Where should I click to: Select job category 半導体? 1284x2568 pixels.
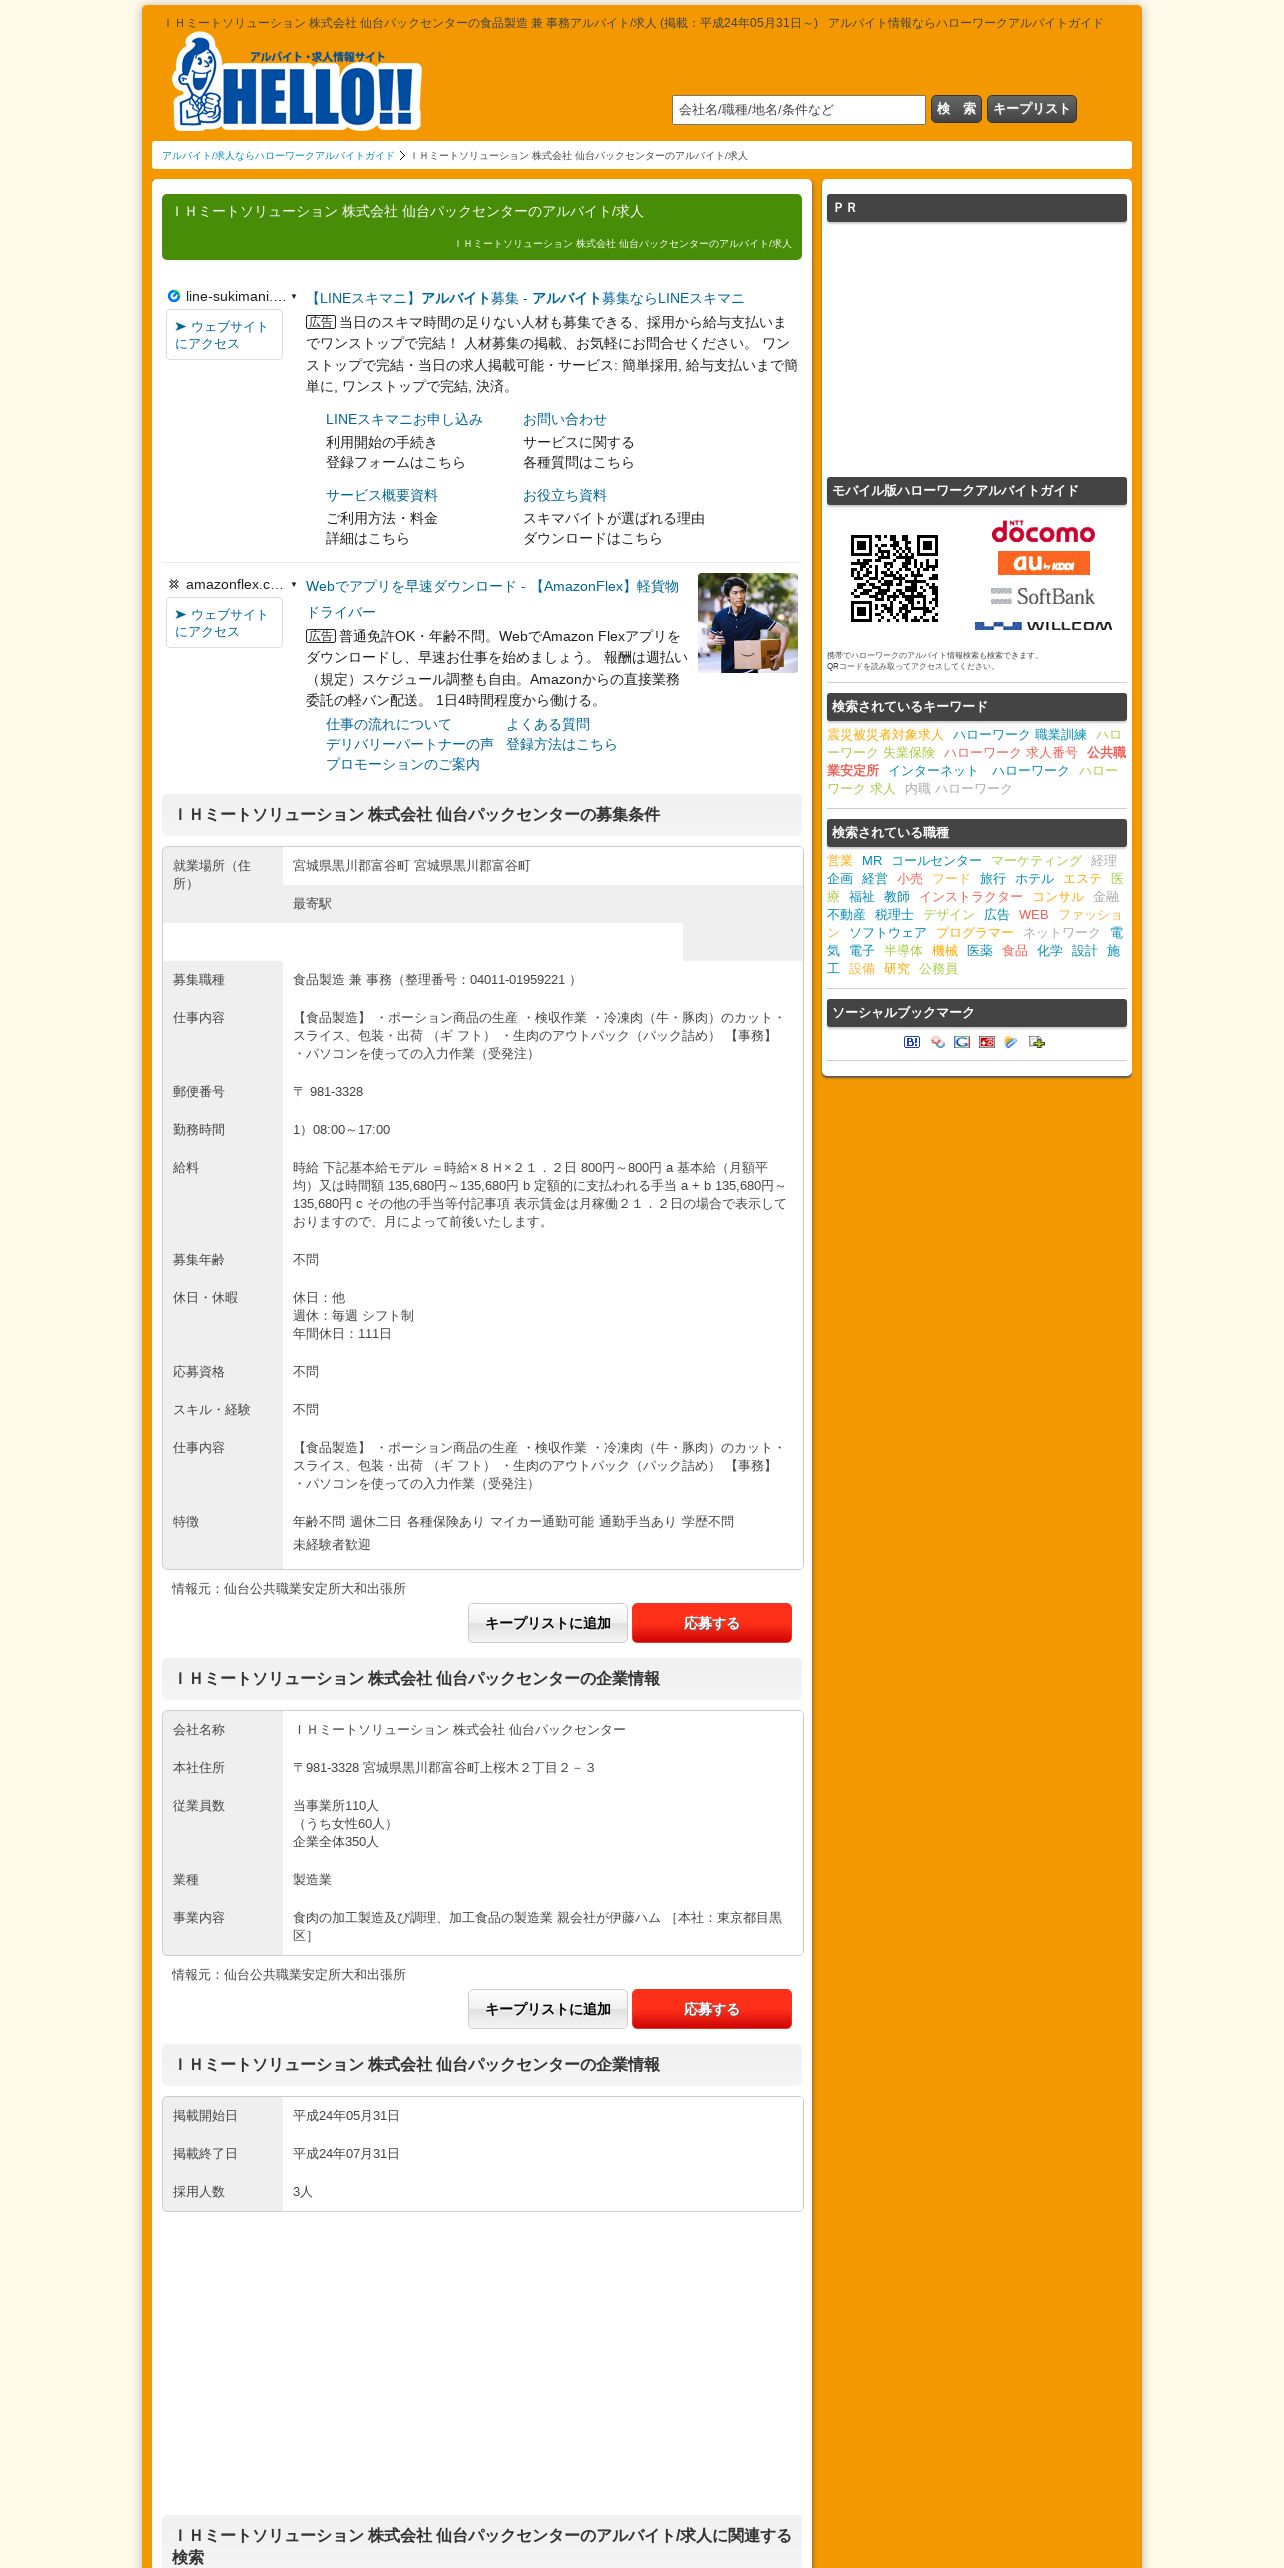[903, 951]
